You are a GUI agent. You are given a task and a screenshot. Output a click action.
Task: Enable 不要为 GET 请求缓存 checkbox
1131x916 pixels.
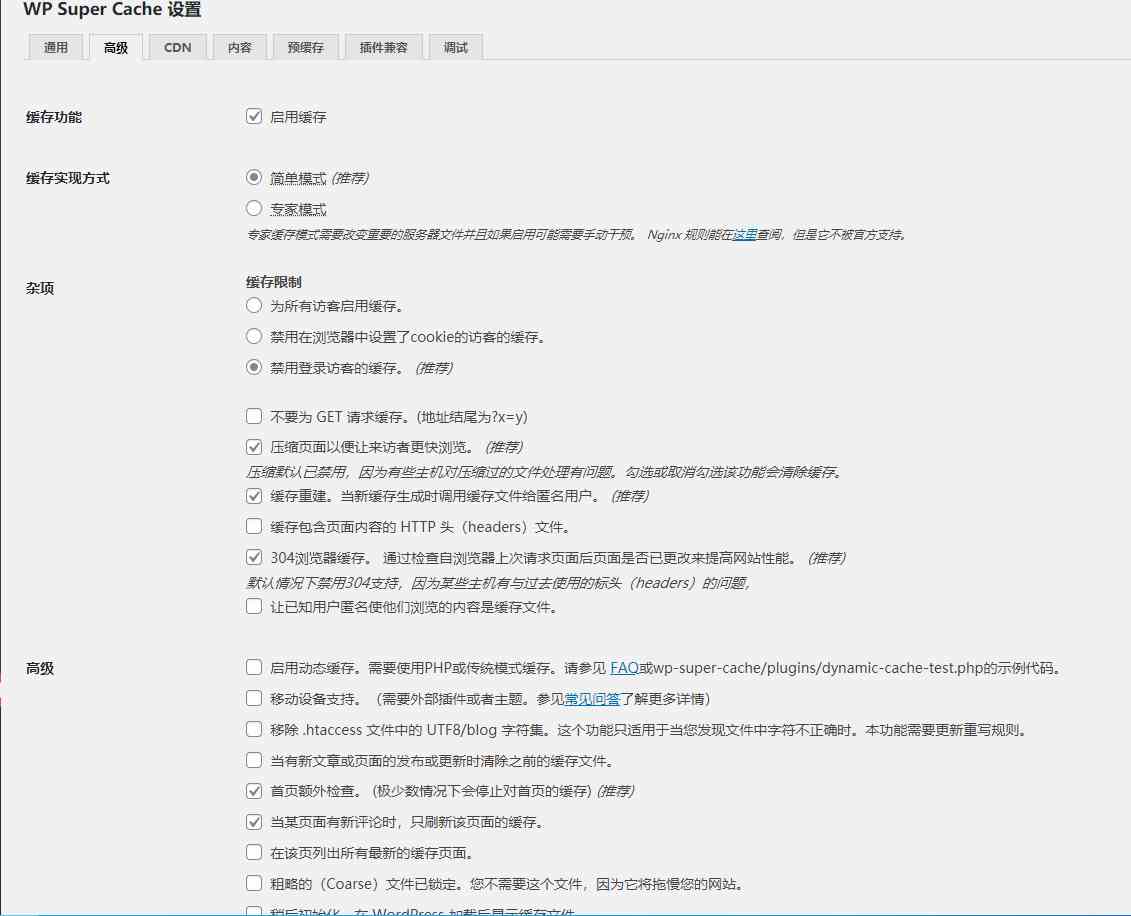click(x=254, y=416)
